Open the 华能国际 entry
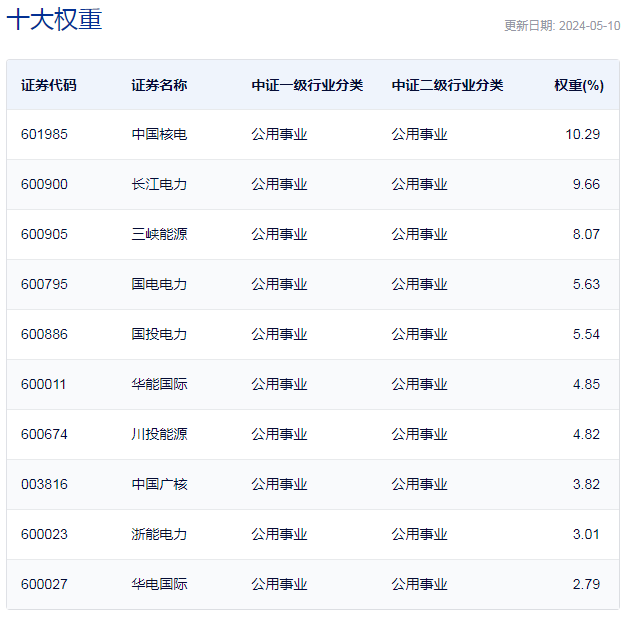Viewport: 626px width, 621px height. pyautogui.click(x=159, y=384)
